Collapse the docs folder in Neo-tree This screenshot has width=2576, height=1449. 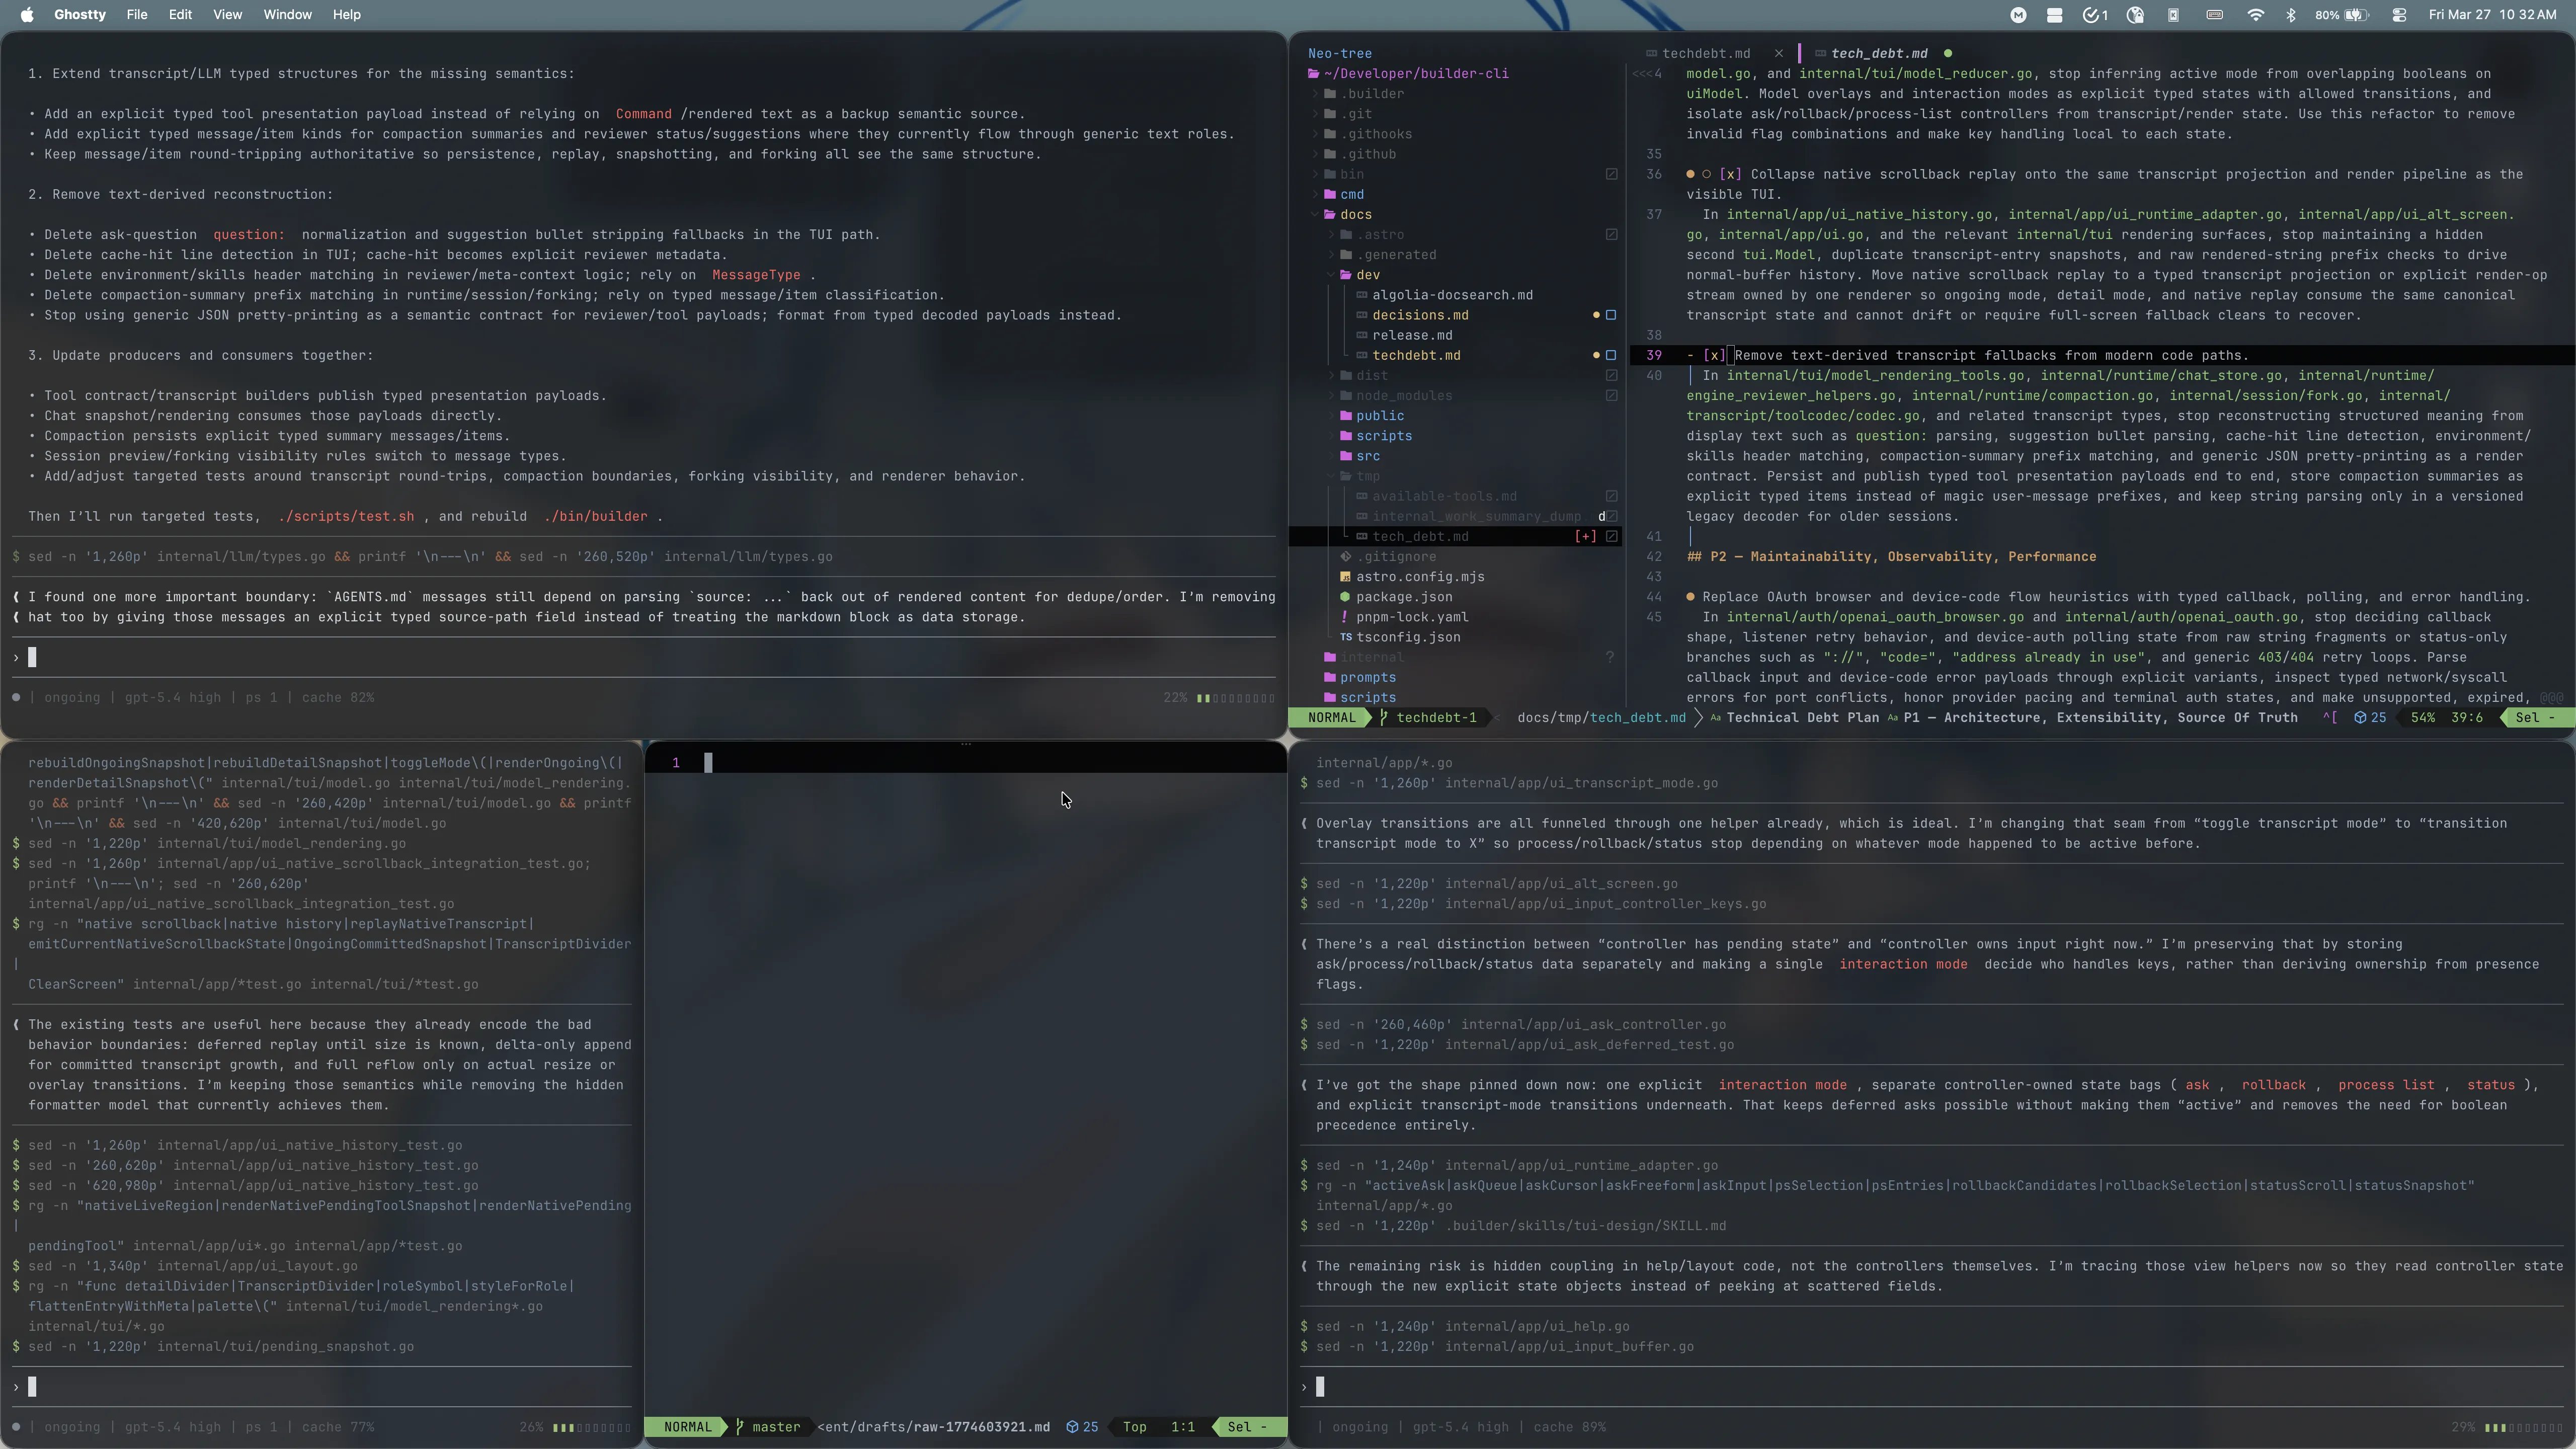point(1315,214)
